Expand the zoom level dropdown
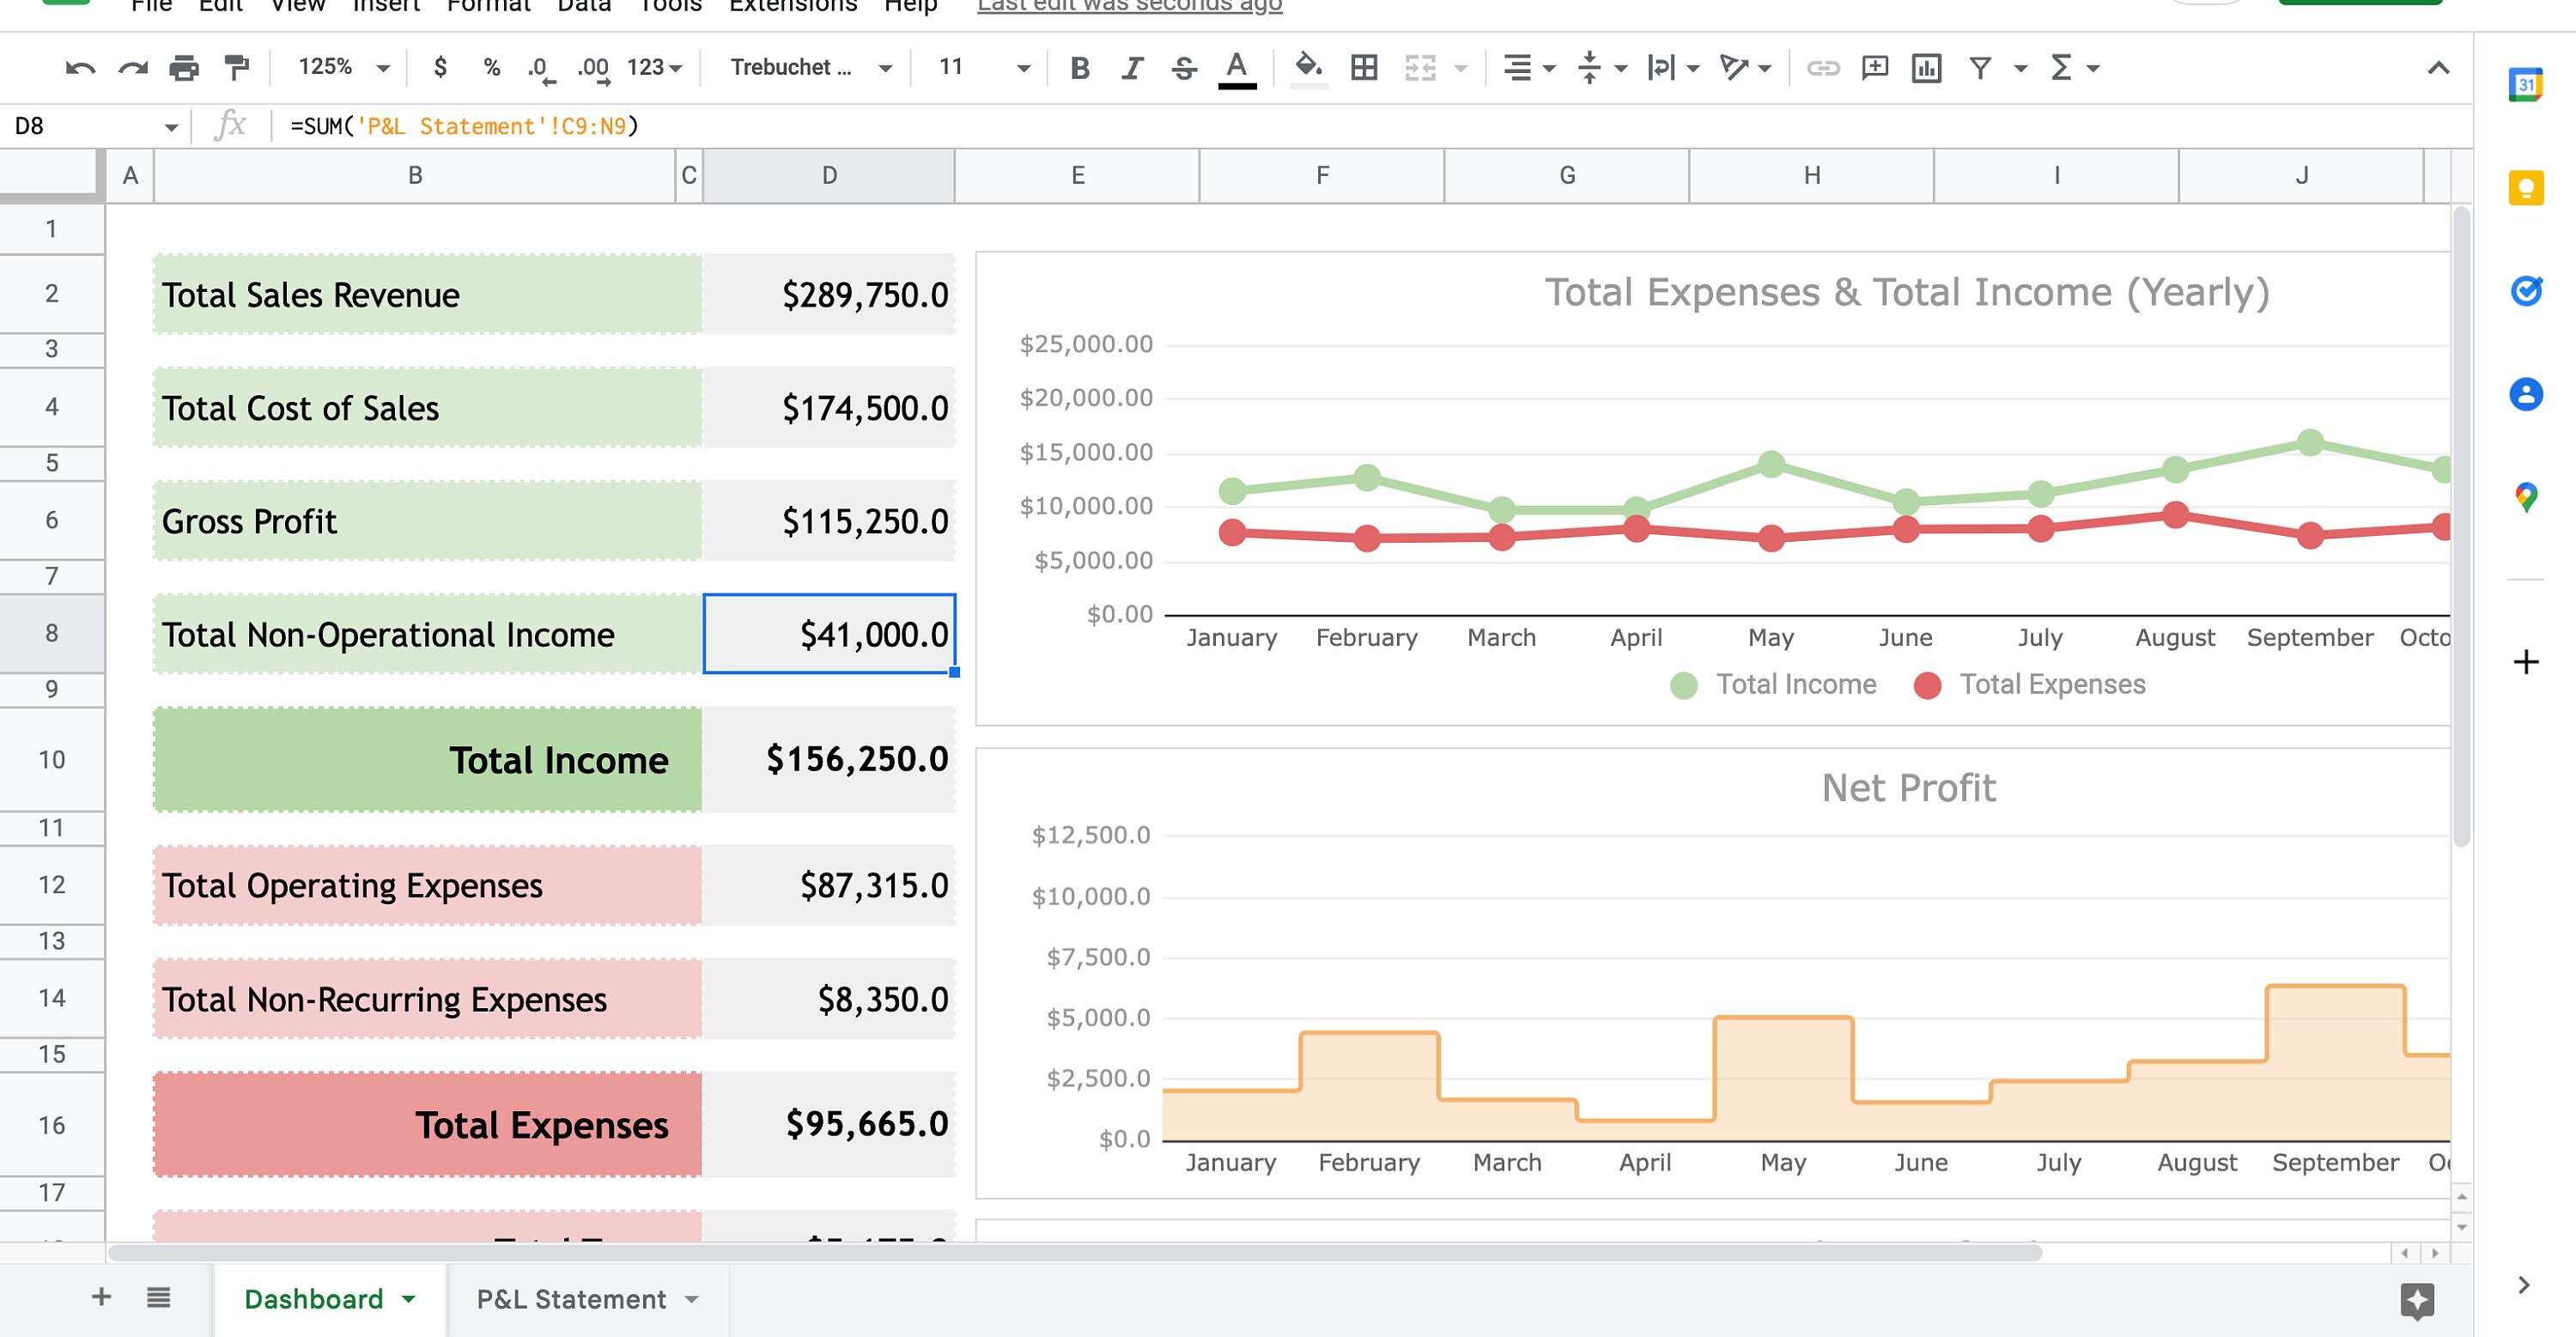 (x=383, y=67)
